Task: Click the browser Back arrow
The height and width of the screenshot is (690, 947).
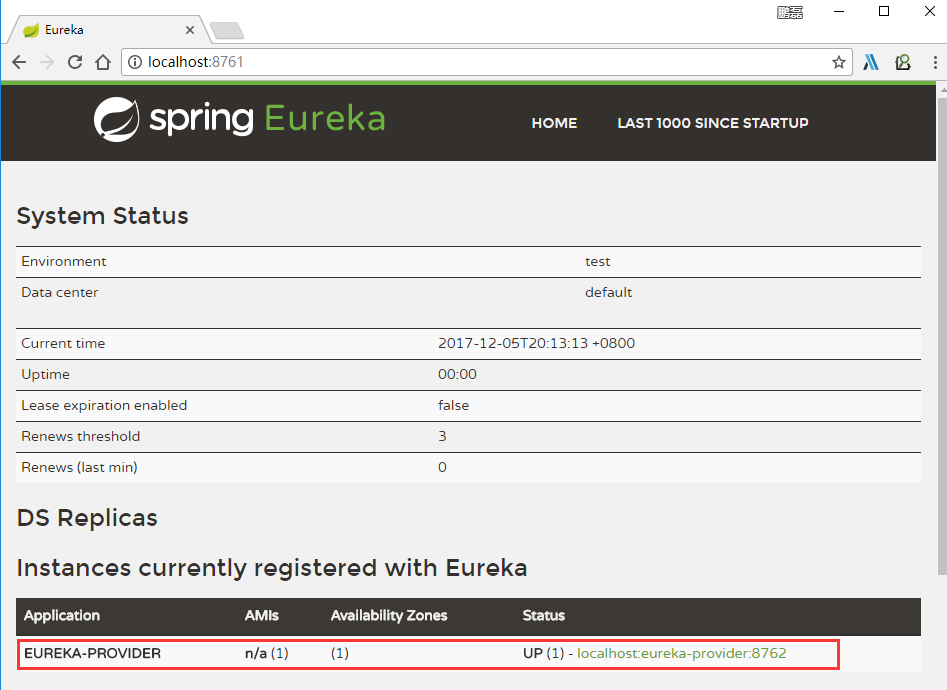Action: (x=19, y=62)
